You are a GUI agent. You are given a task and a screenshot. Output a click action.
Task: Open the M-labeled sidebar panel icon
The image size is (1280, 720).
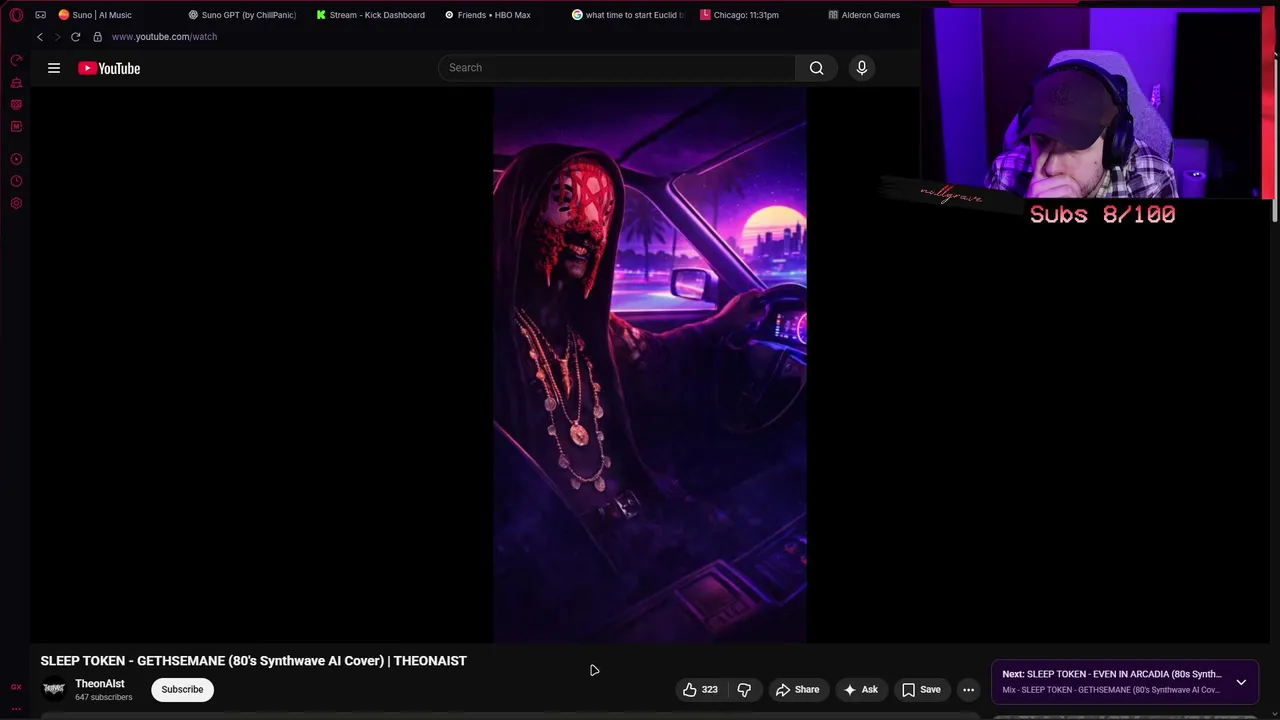tap(16, 127)
